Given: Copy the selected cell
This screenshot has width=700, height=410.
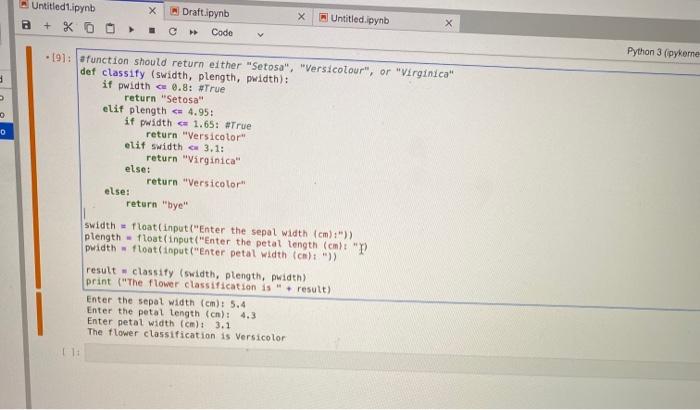Looking at the screenshot, I should 89,28.
